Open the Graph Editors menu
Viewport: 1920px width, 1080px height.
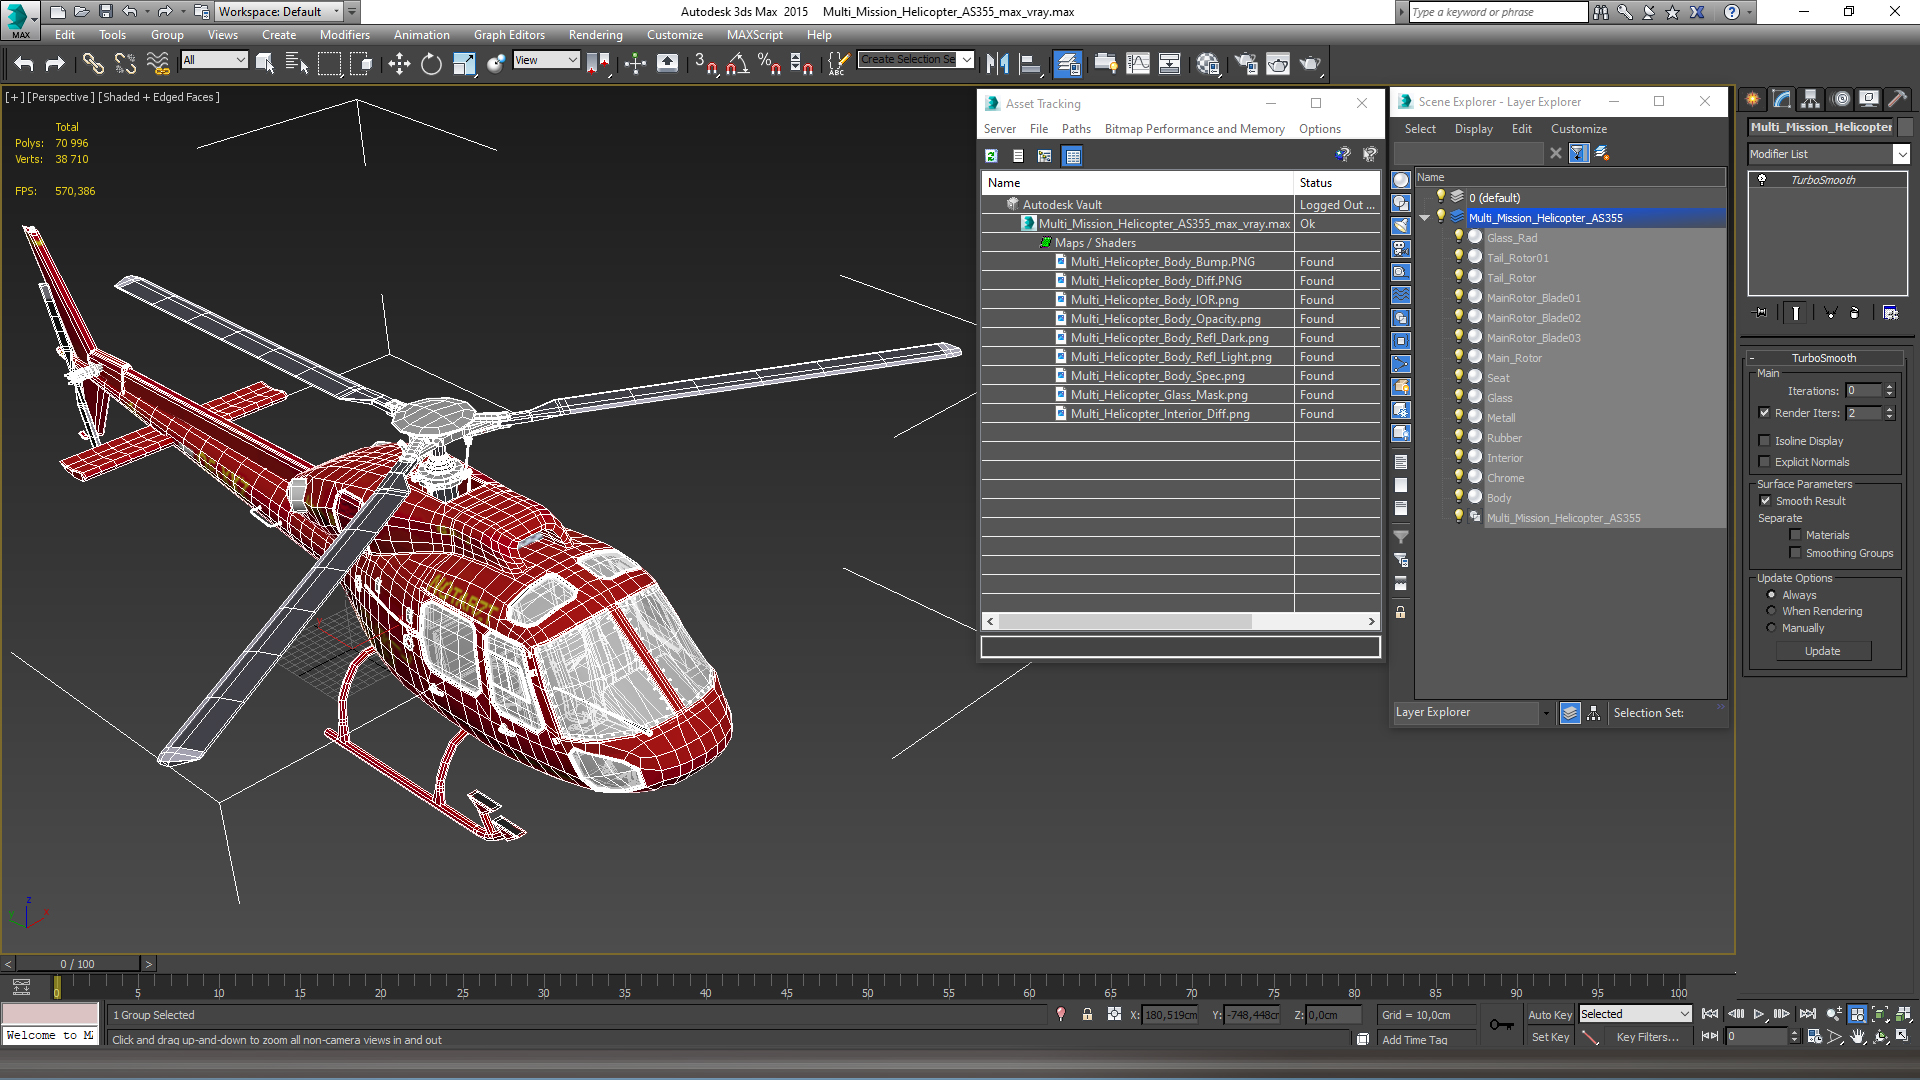(x=509, y=35)
